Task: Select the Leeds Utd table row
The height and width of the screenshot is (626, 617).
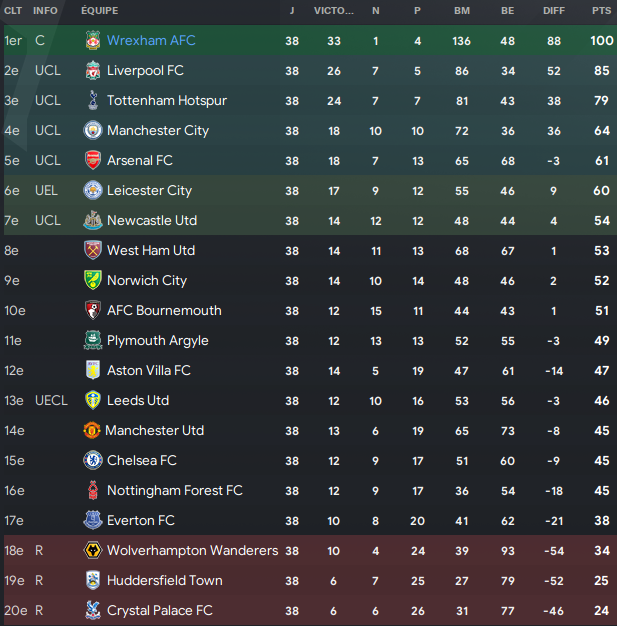Action: coord(308,400)
